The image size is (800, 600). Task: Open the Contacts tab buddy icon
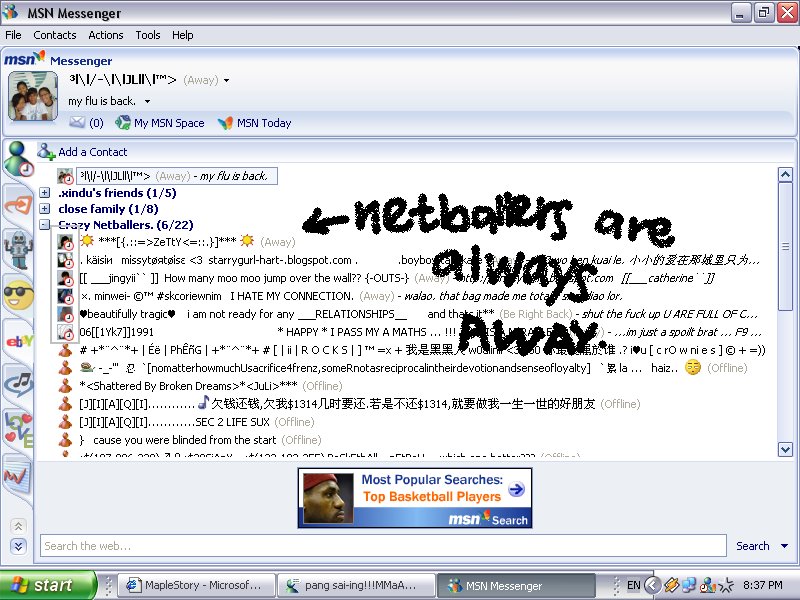coord(18,159)
